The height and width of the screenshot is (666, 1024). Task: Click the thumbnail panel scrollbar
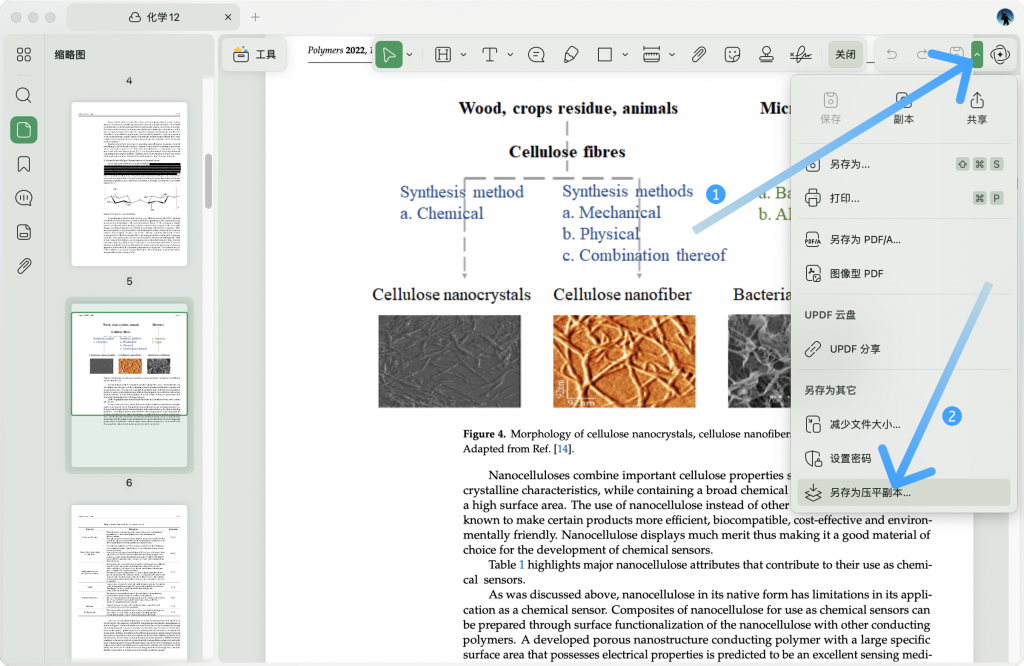[209, 180]
